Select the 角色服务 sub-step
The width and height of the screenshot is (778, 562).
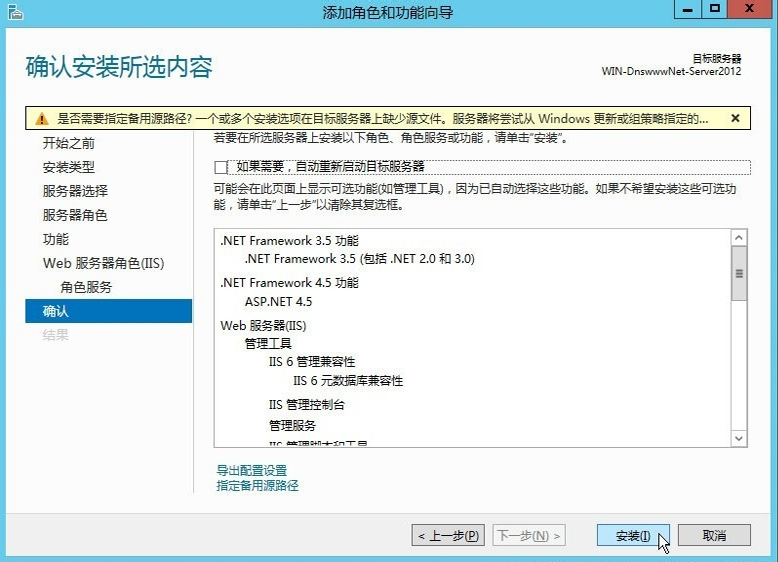[86, 287]
